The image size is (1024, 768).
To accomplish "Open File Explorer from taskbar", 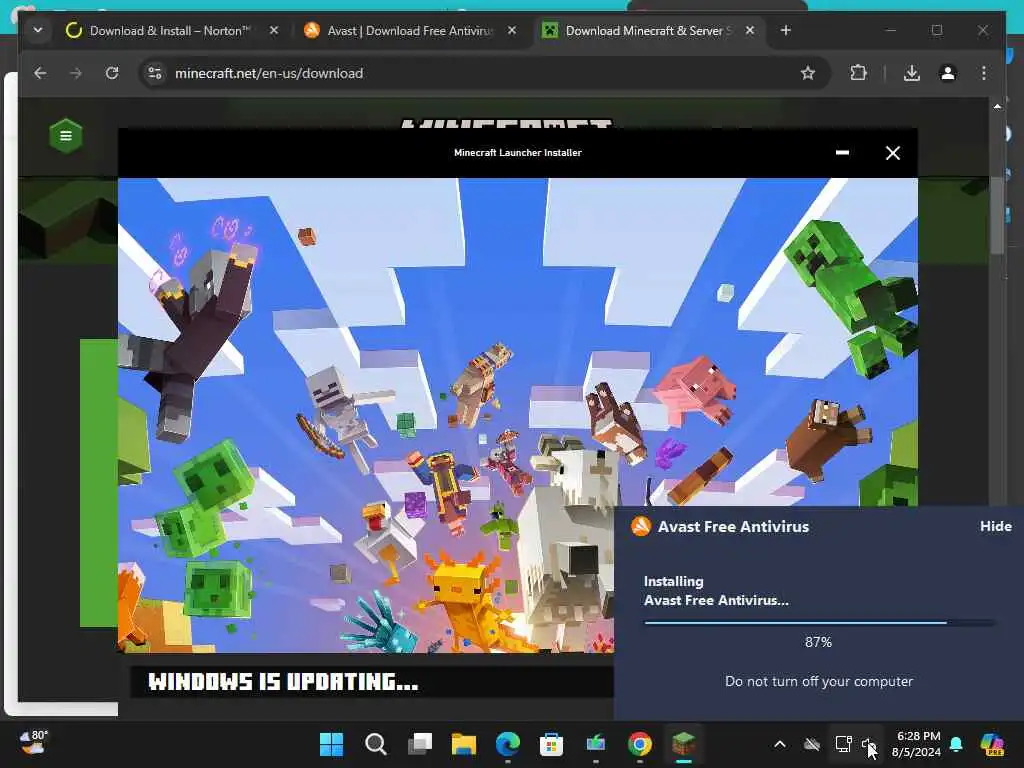I will 464,744.
